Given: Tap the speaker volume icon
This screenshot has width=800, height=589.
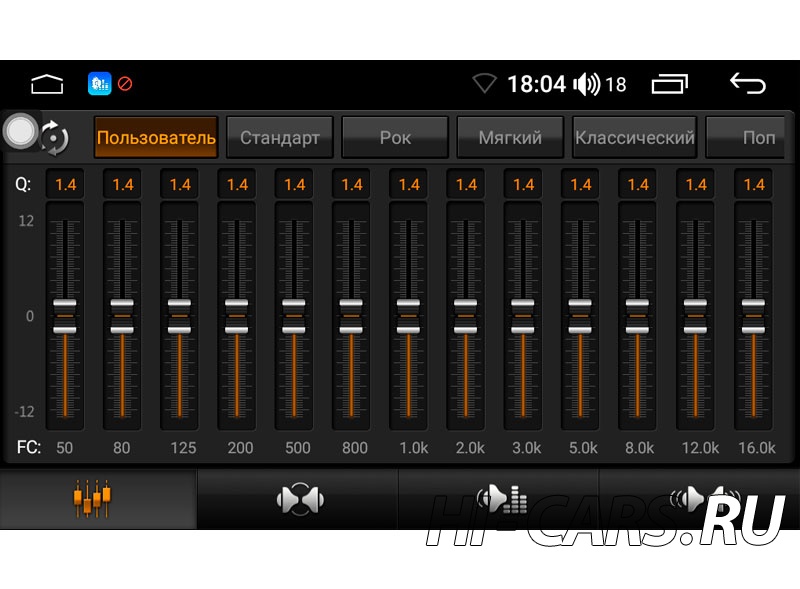Looking at the screenshot, I should coord(587,84).
